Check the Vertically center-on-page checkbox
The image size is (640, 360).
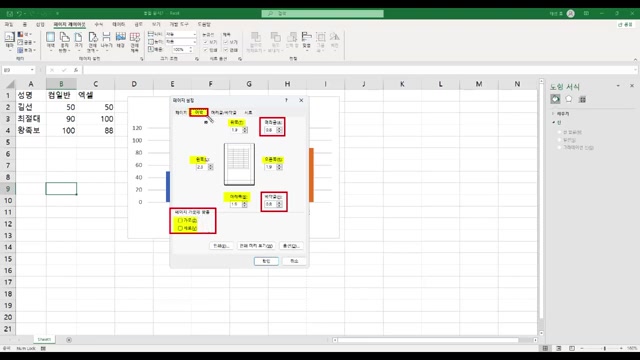(180, 228)
